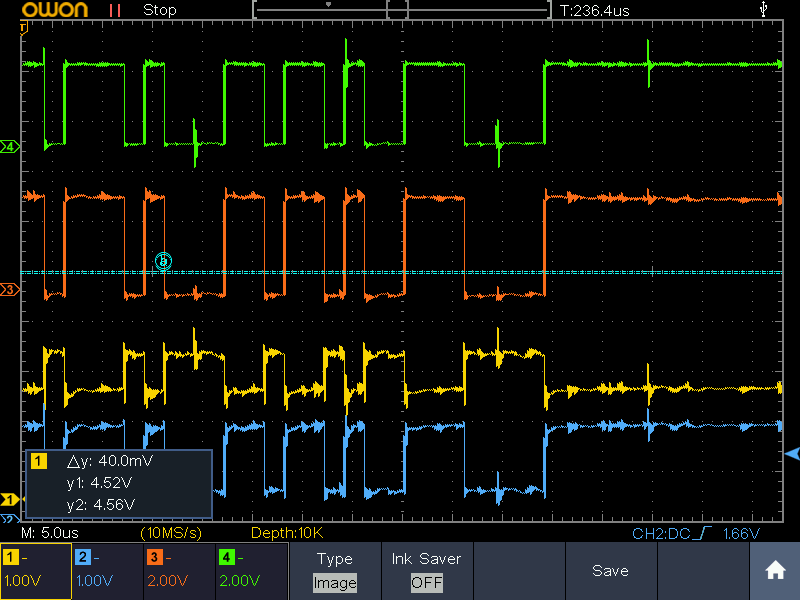The image size is (800, 600).
Task: Select channel 1 tab showing 1.00V
Action: pos(36,571)
